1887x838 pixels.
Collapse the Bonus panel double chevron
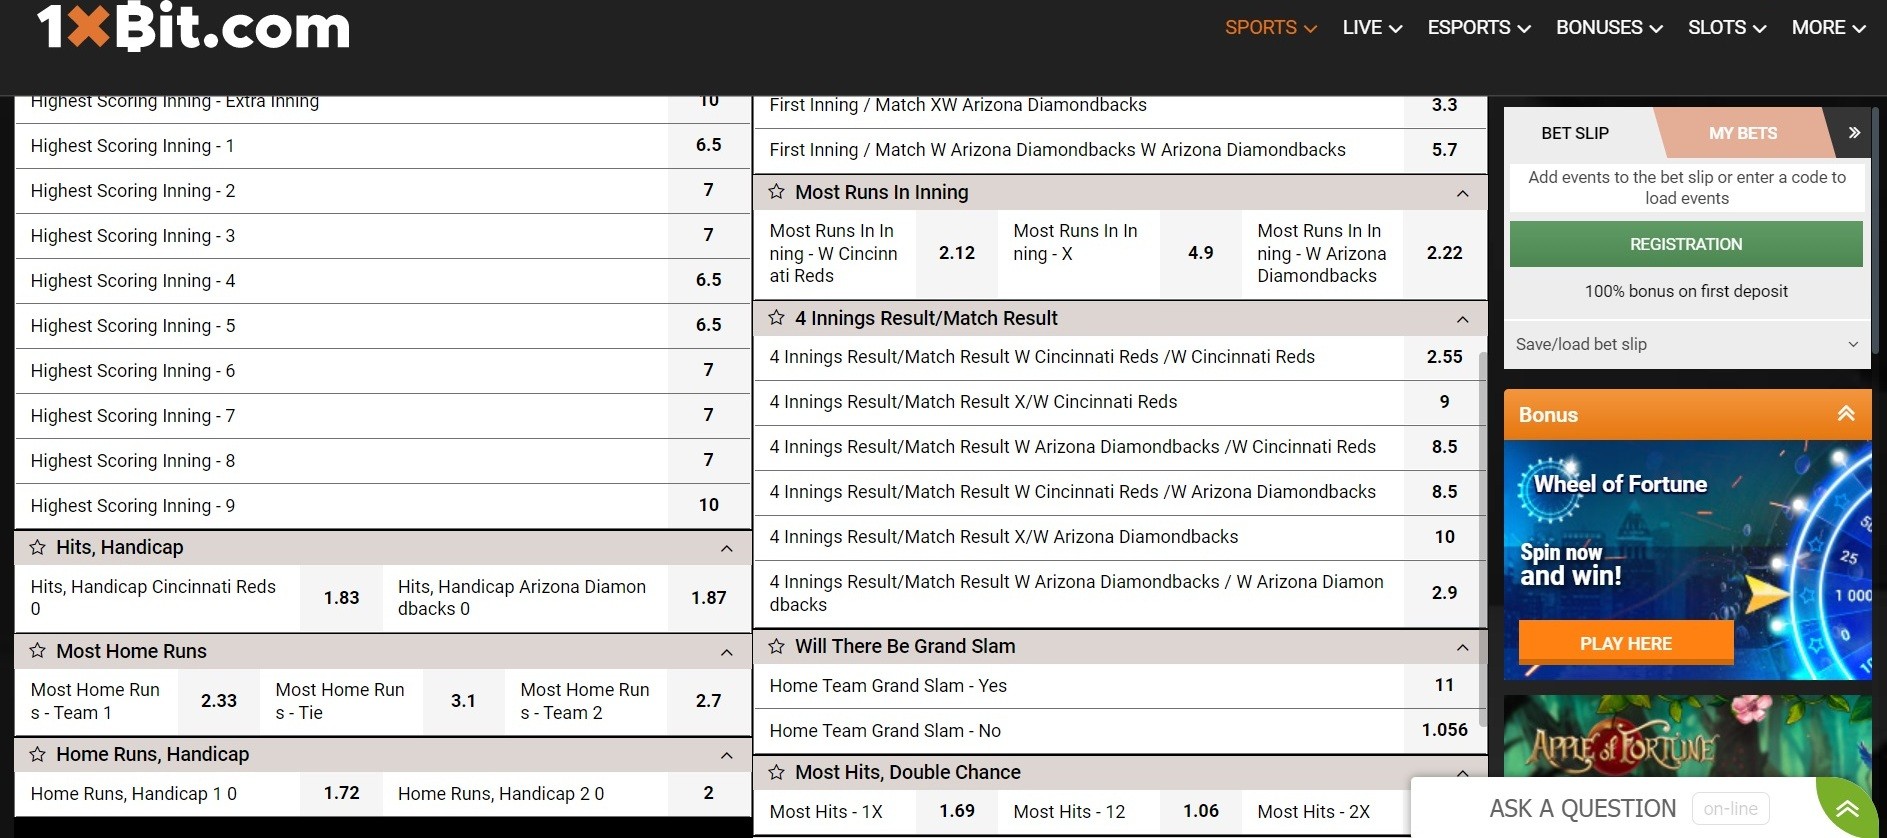1846,414
